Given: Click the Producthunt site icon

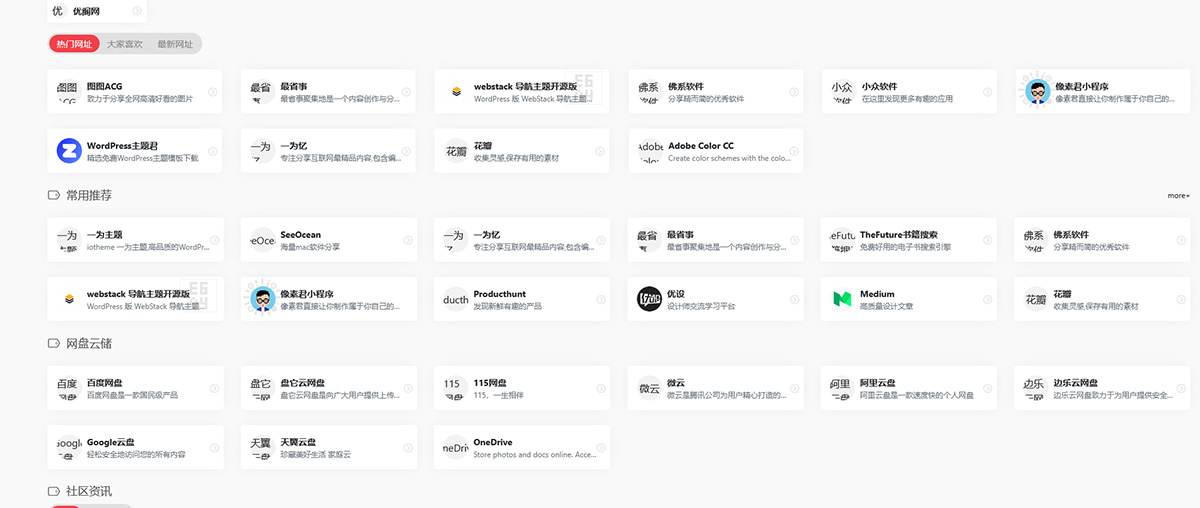Looking at the screenshot, I should click(455, 299).
